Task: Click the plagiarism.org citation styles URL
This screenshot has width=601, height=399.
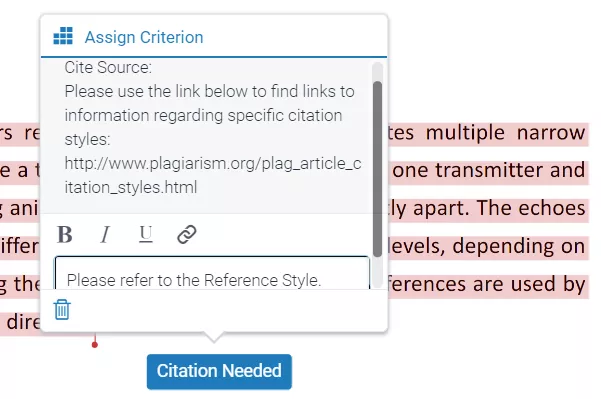Action: [x=213, y=175]
